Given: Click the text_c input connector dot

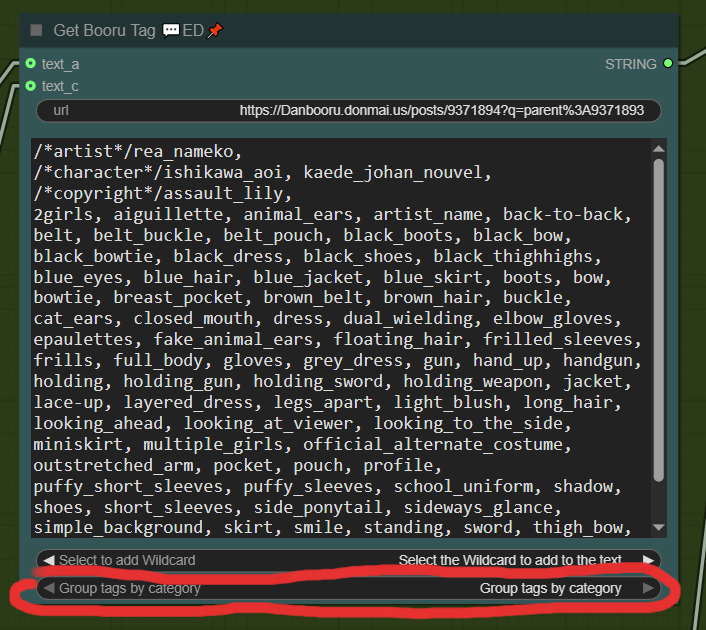Looking at the screenshot, I should click(x=31, y=86).
